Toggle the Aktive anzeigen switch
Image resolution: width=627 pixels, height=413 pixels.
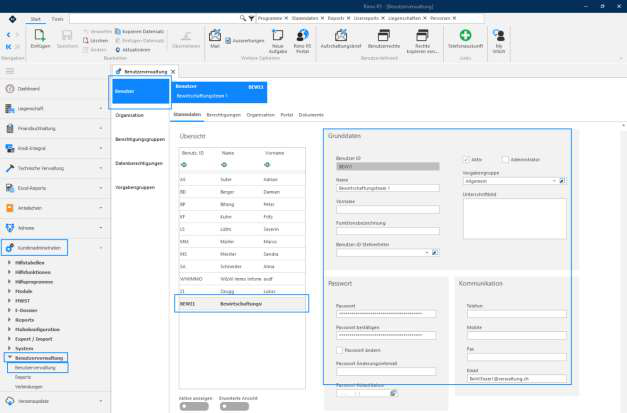pos(194,406)
